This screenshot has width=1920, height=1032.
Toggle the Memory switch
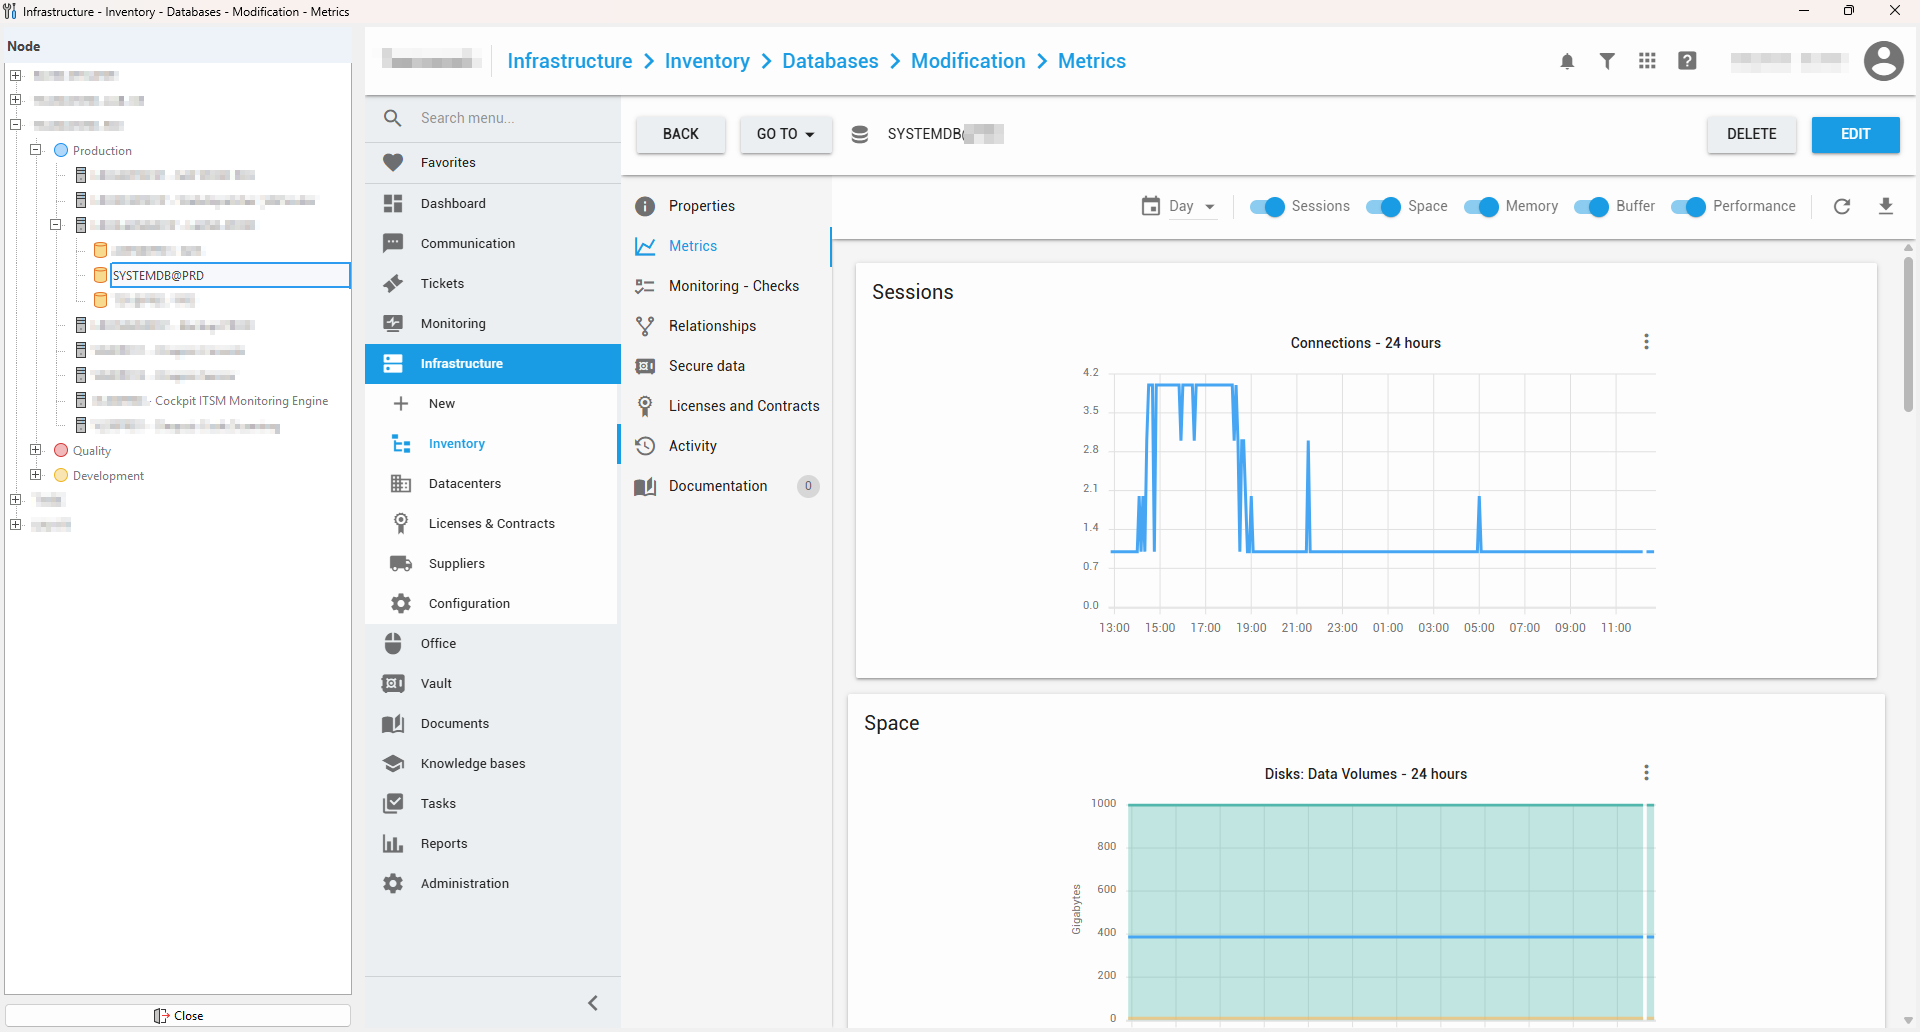tap(1481, 206)
